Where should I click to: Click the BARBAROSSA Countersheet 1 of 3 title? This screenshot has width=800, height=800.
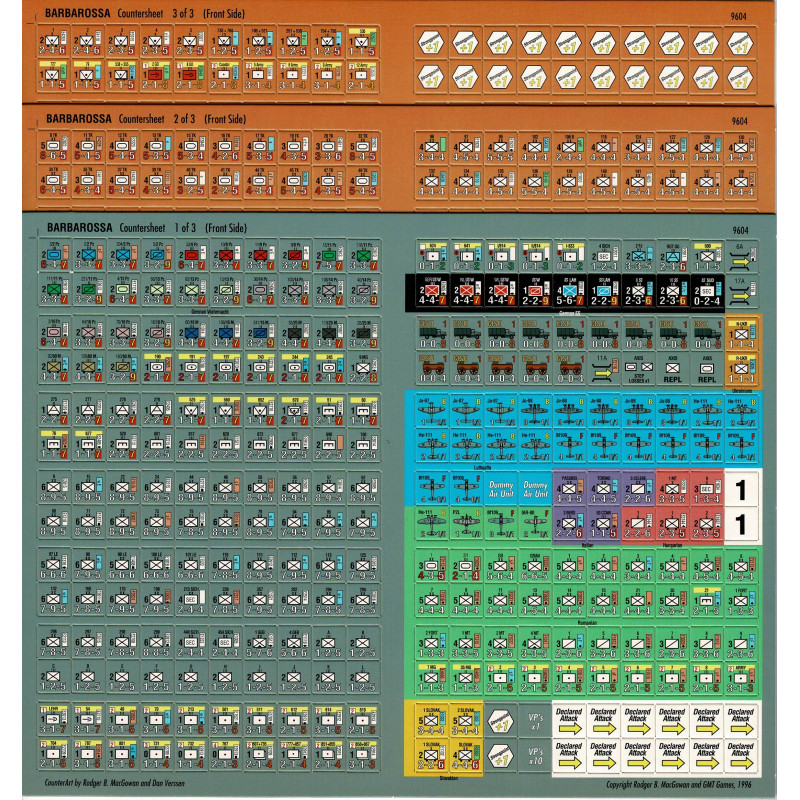tap(146, 228)
